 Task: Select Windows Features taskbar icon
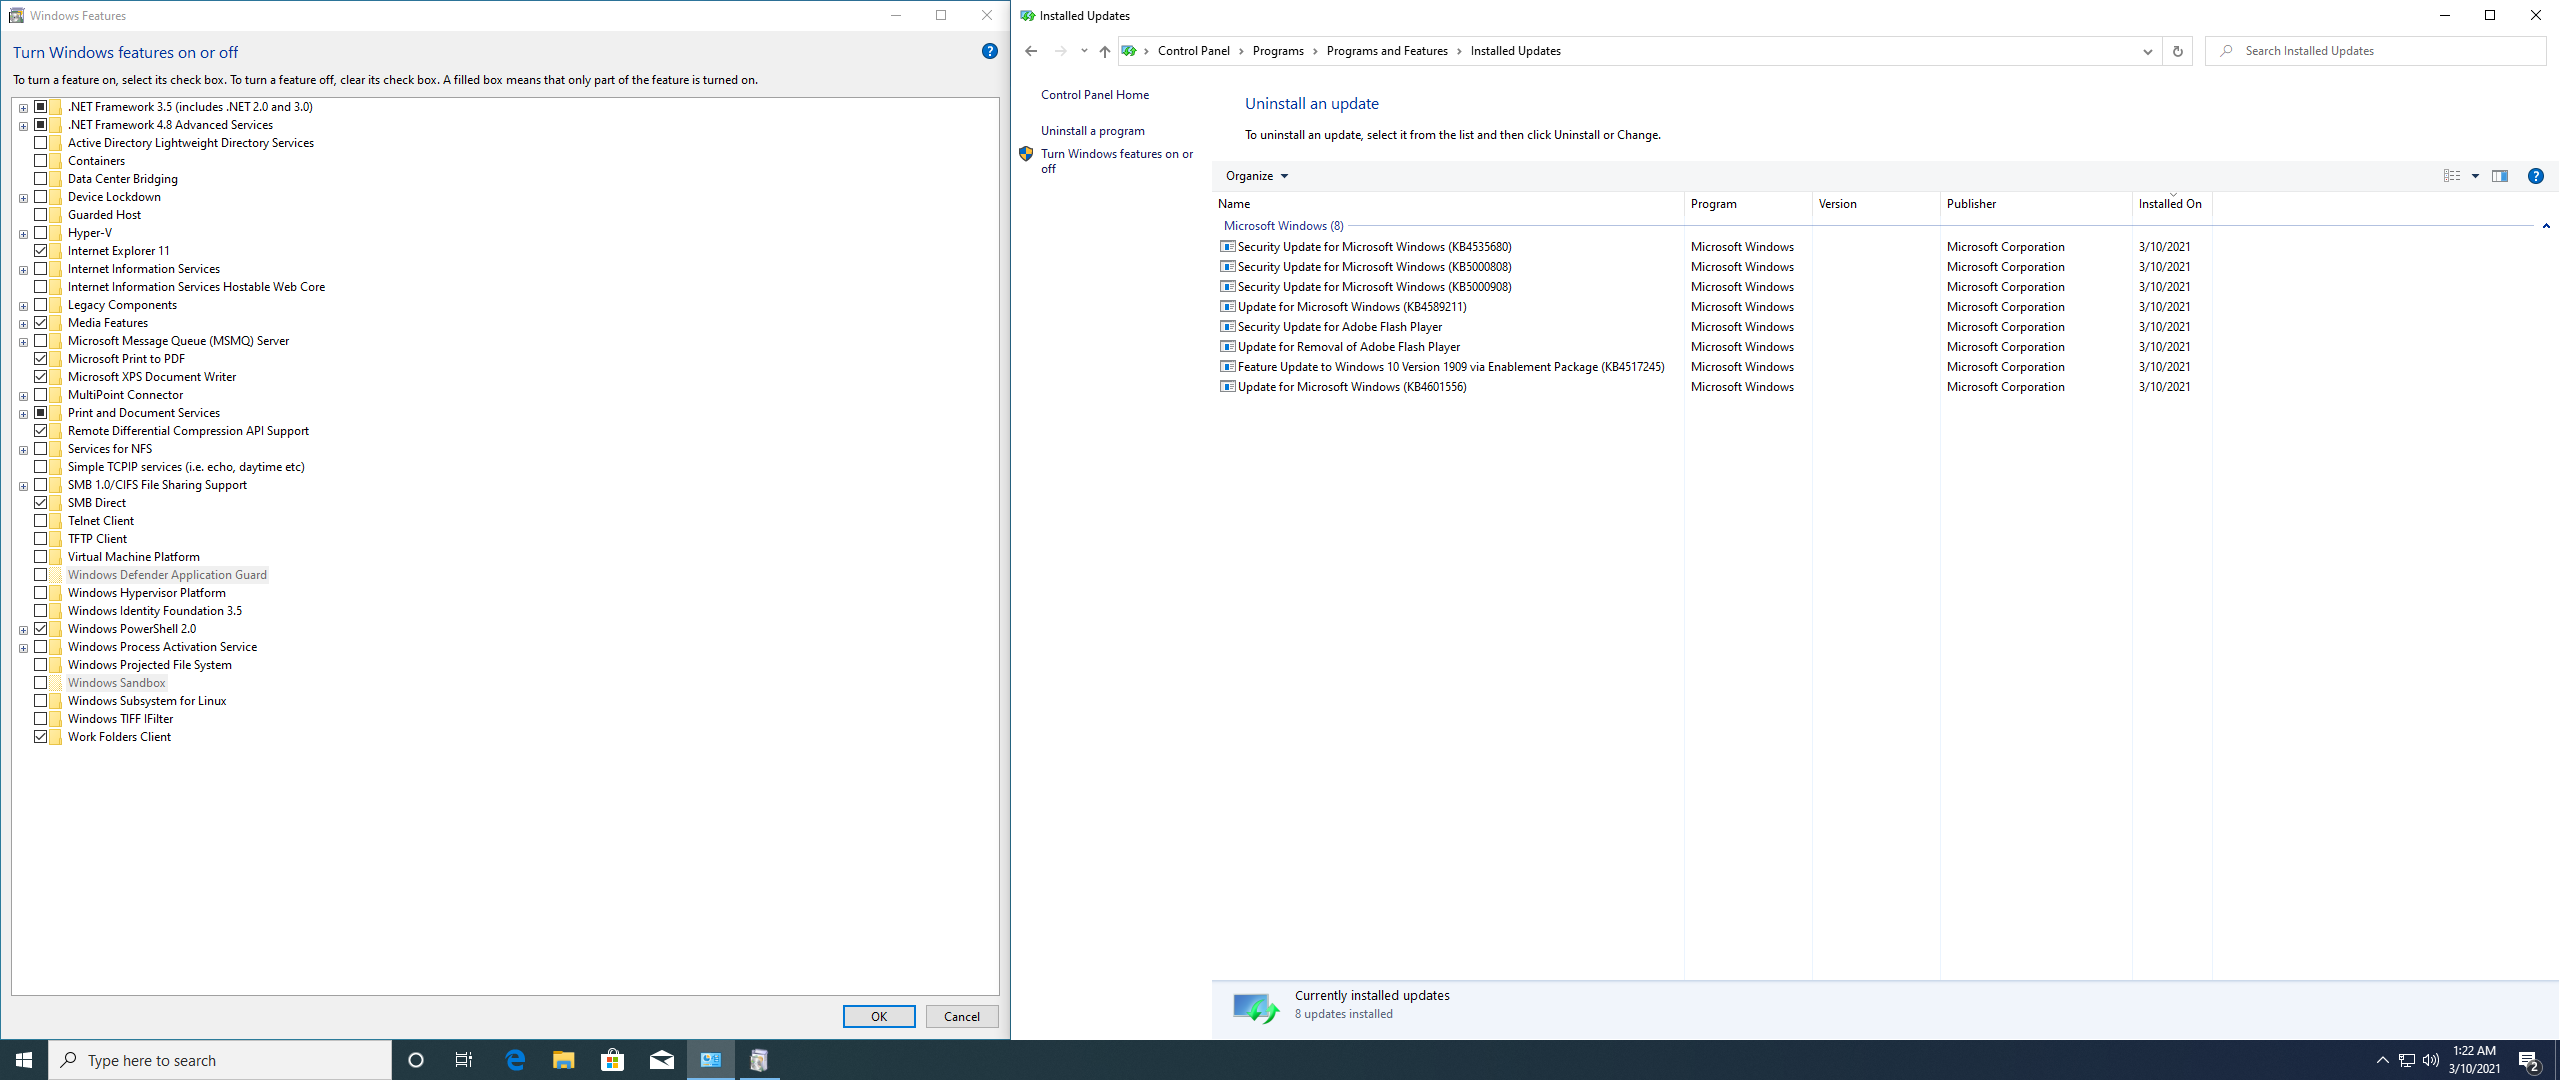759,1060
